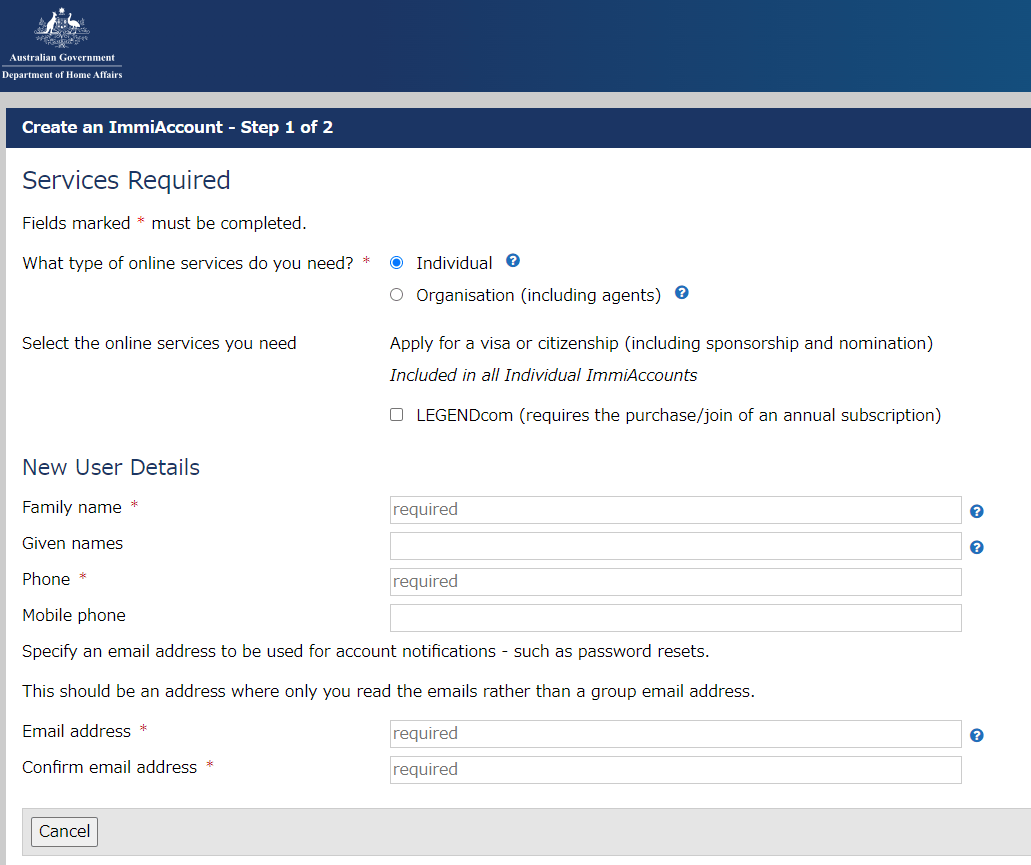Click the Family name input field
The image size is (1031, 865).
click(x=675, y=510)
